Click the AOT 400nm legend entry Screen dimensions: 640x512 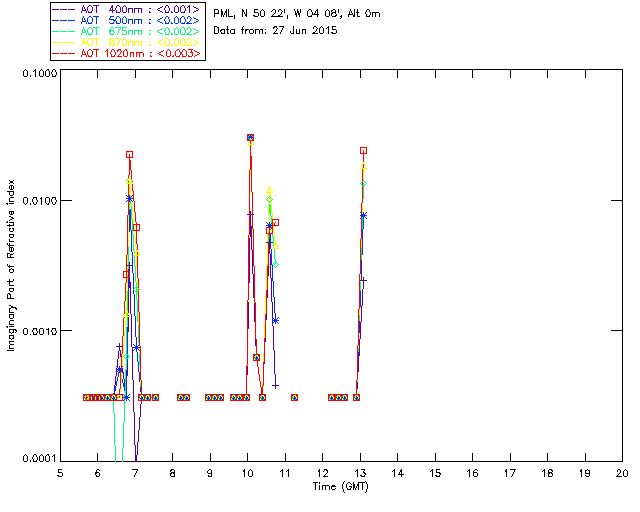(127, 9)
